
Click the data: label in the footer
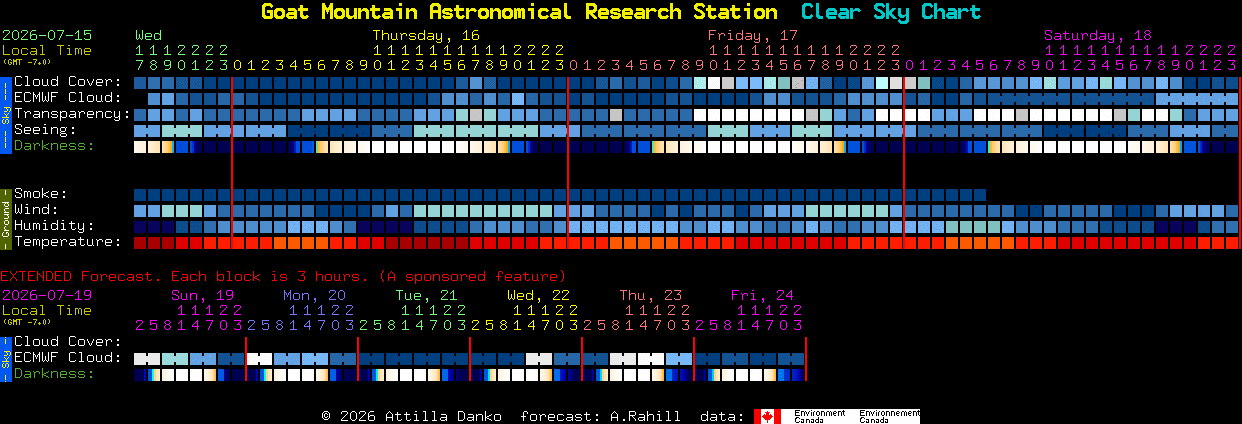[x=721, y=416]
